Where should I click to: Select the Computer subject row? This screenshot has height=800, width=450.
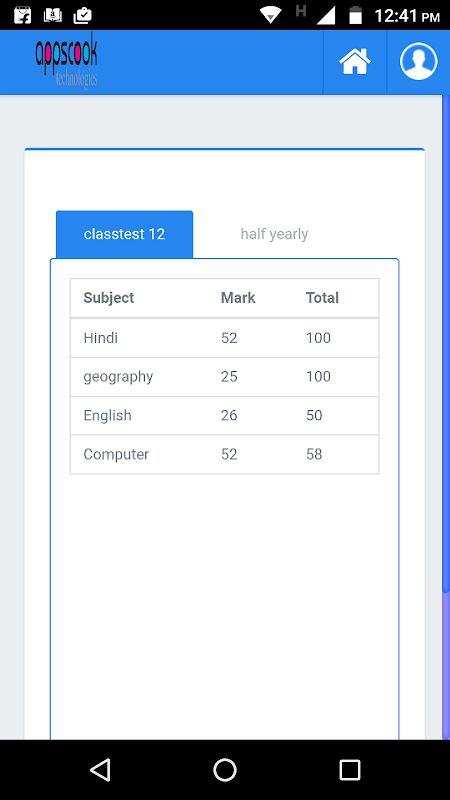point(224,454)
